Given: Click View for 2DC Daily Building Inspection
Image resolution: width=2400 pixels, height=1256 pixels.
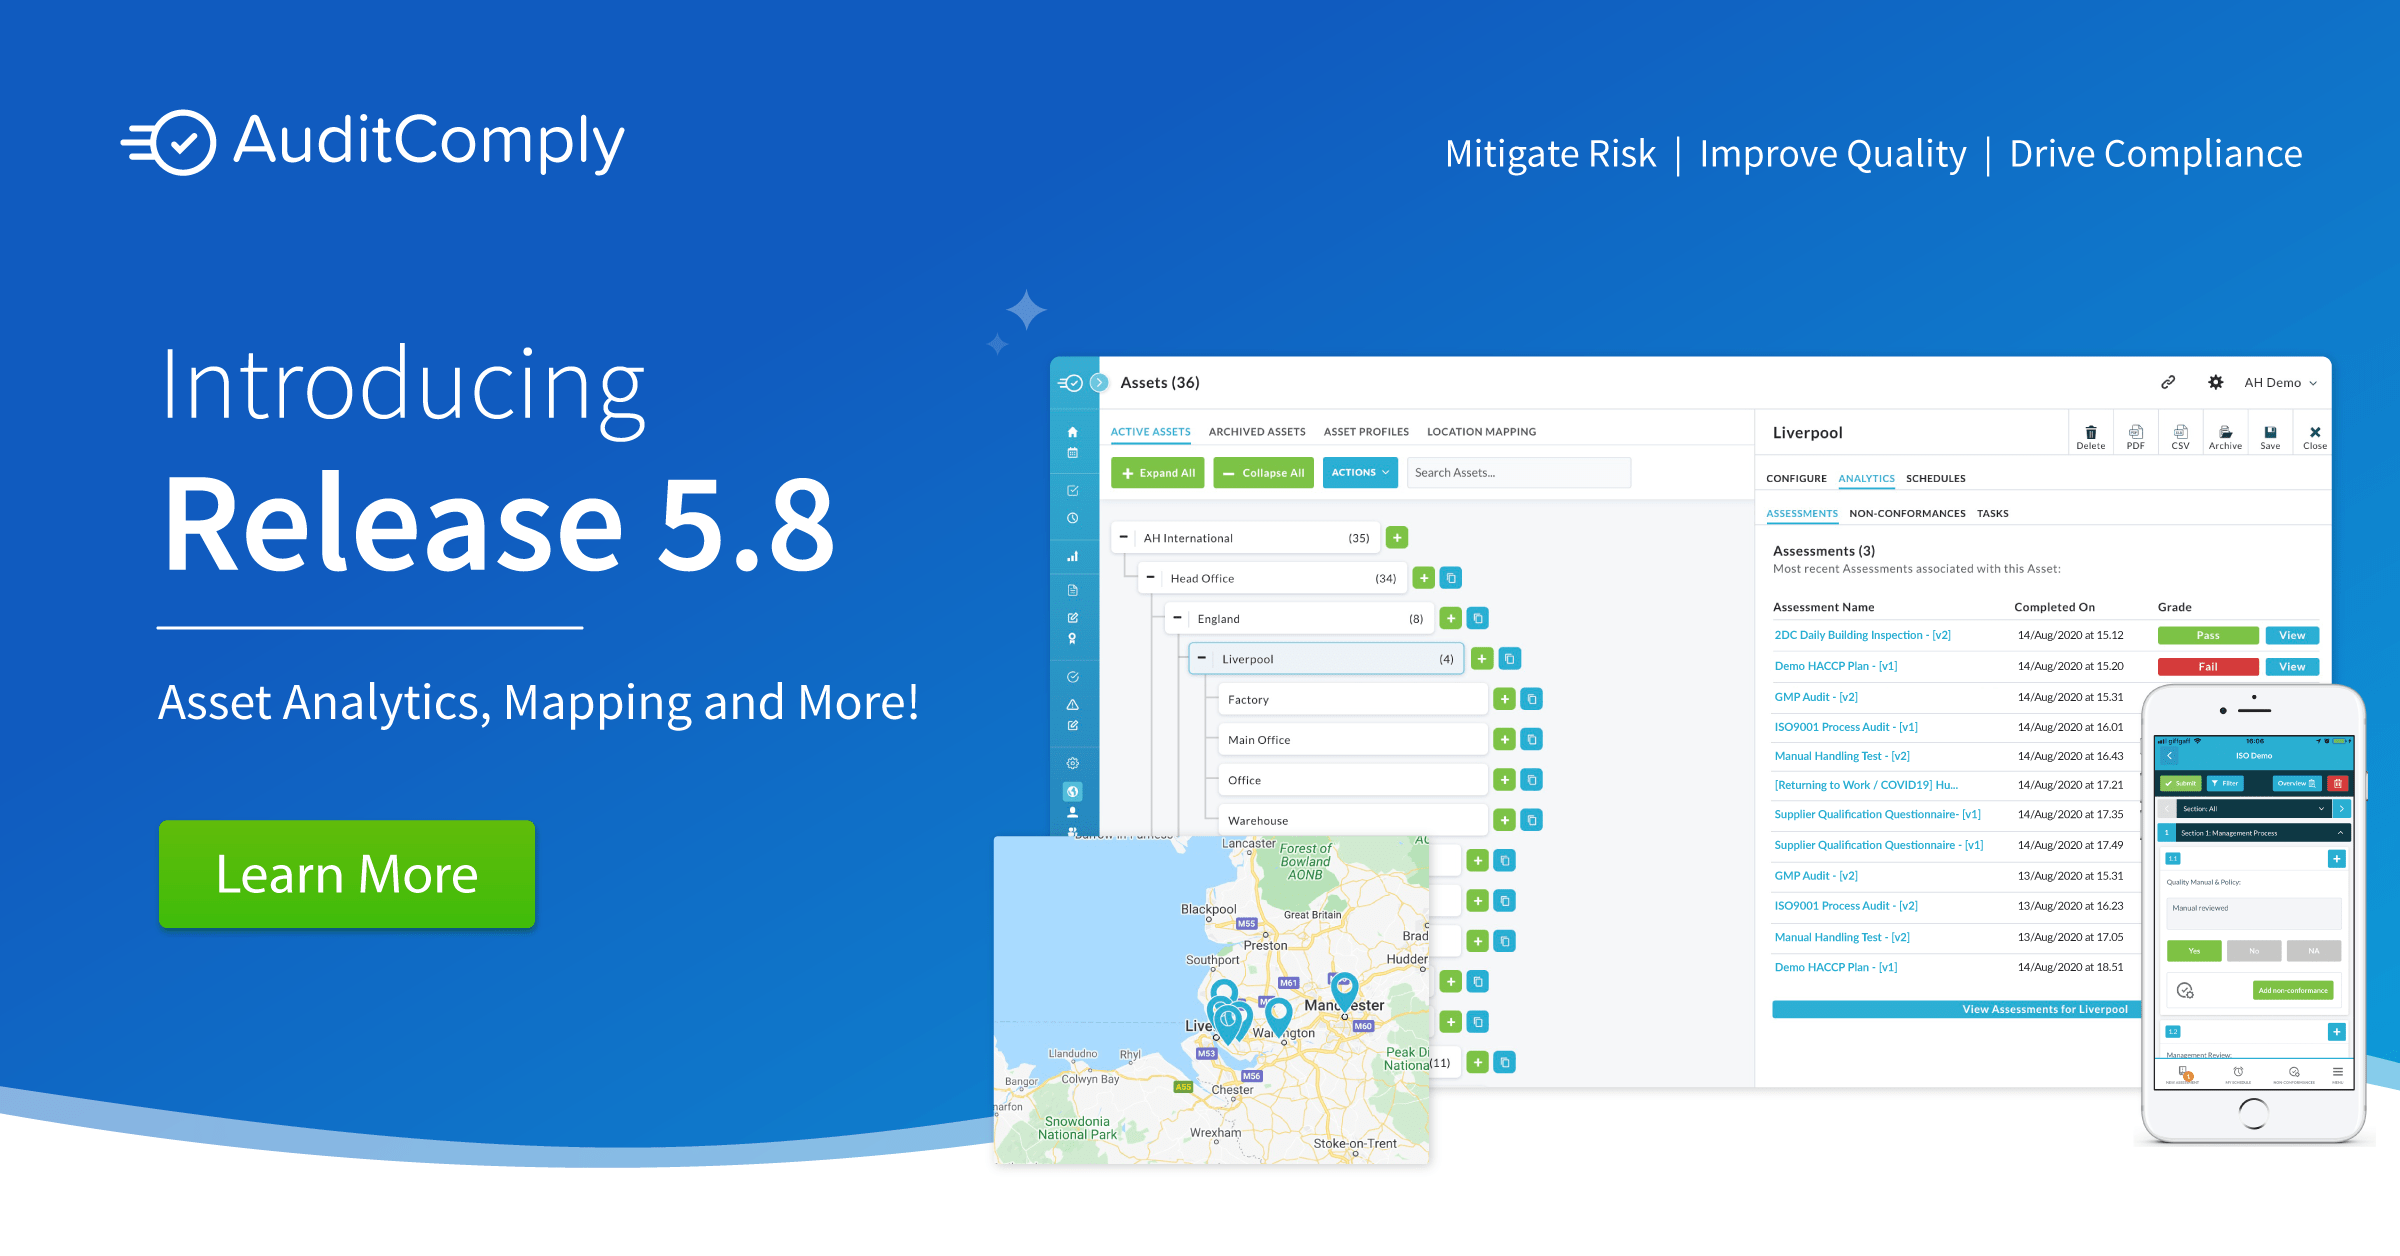Looking at the screenshot, I should tap(2292, 635).
